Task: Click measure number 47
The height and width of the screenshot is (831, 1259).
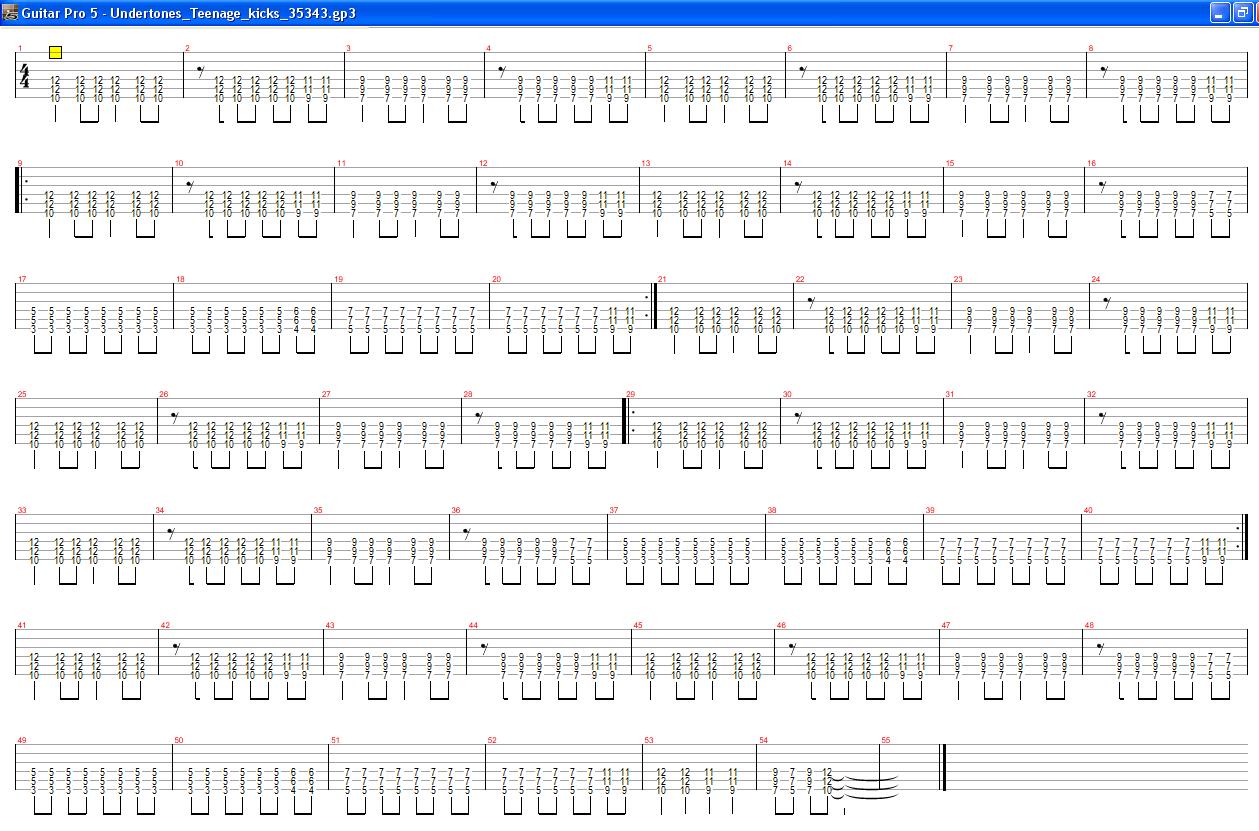Action: 946,625
